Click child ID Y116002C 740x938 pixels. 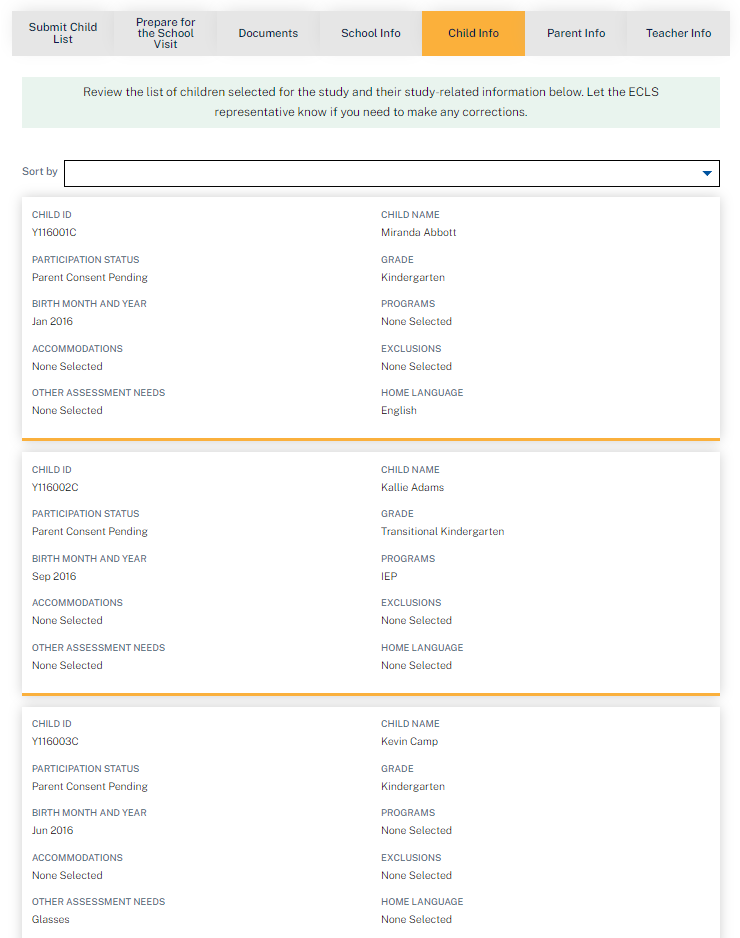[x=54, y=488]
